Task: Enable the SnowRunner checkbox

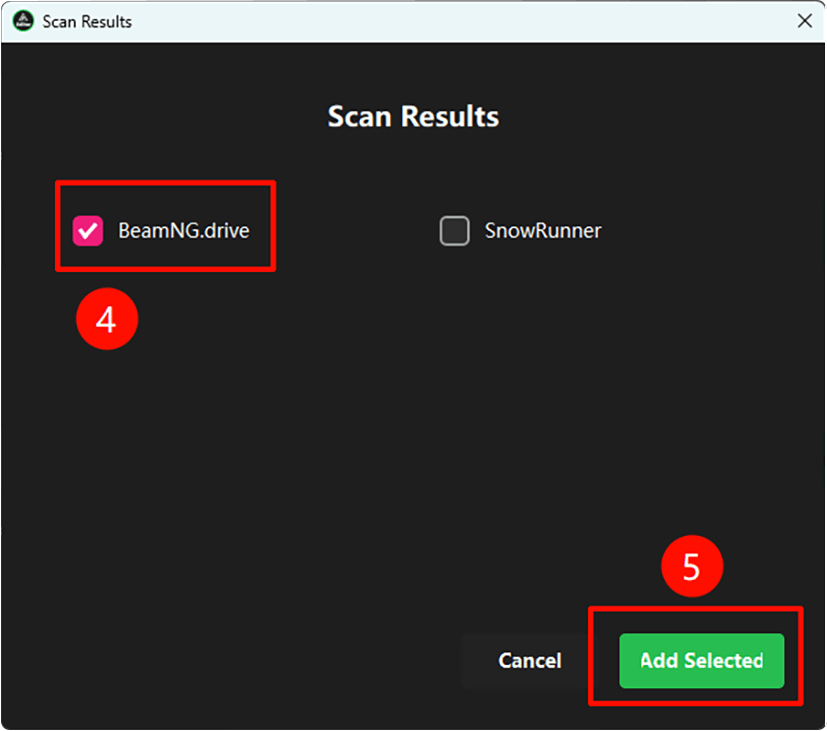Action: [454, 231]
